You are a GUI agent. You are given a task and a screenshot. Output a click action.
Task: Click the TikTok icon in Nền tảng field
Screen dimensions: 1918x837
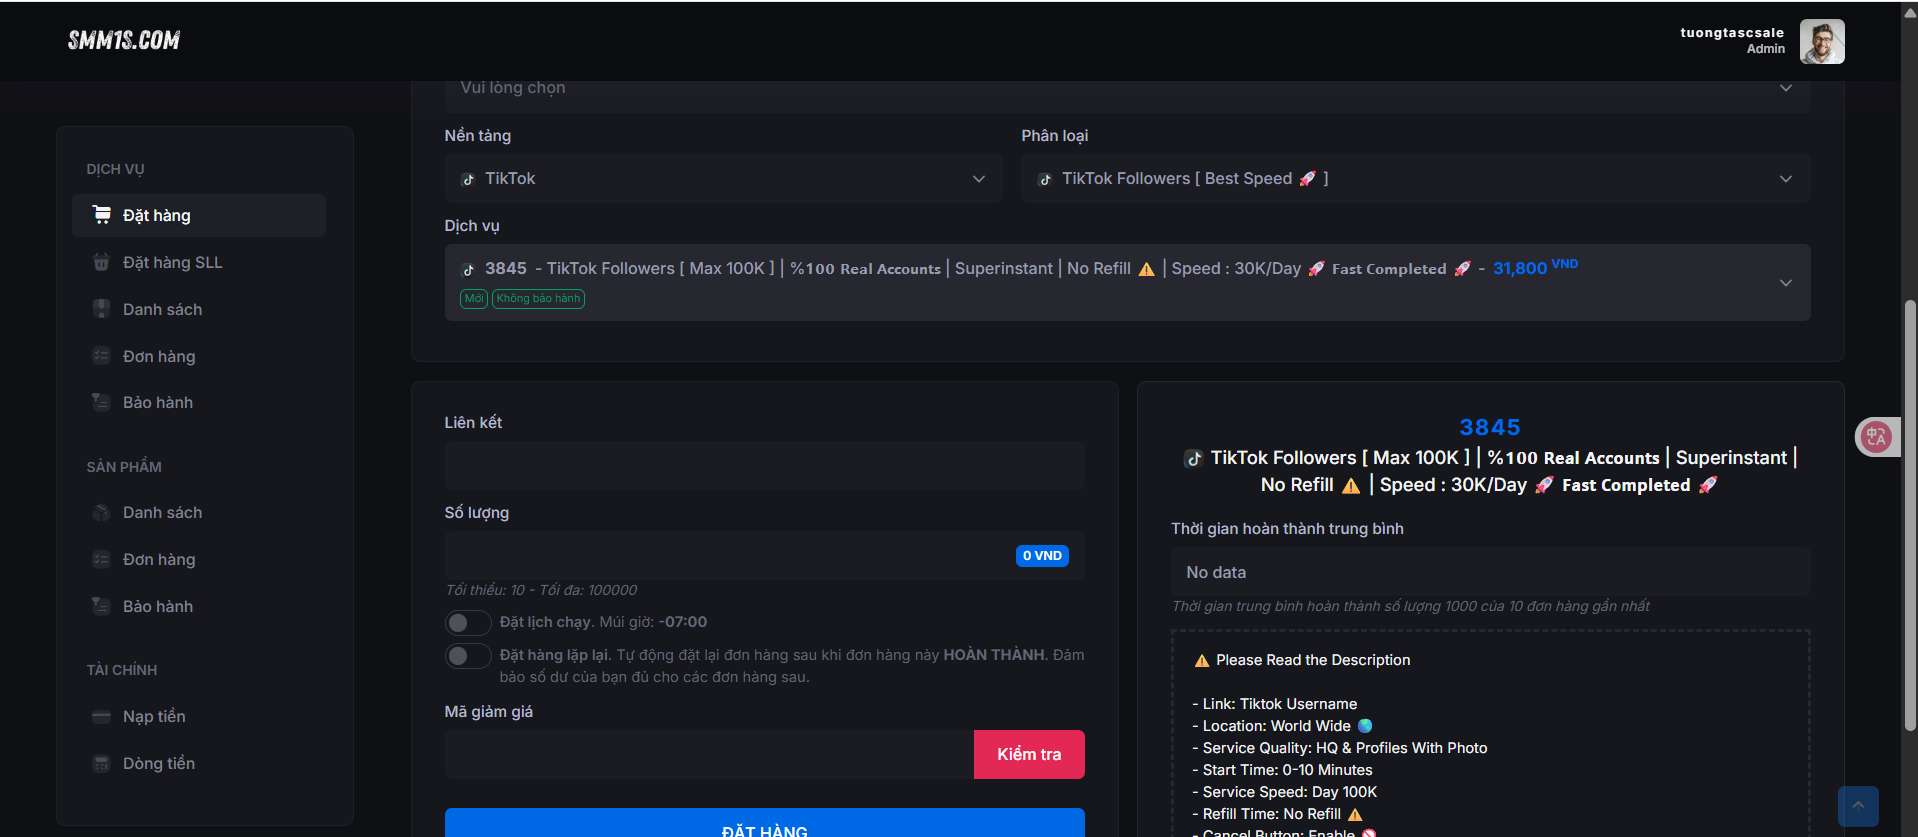click(468, 179)
